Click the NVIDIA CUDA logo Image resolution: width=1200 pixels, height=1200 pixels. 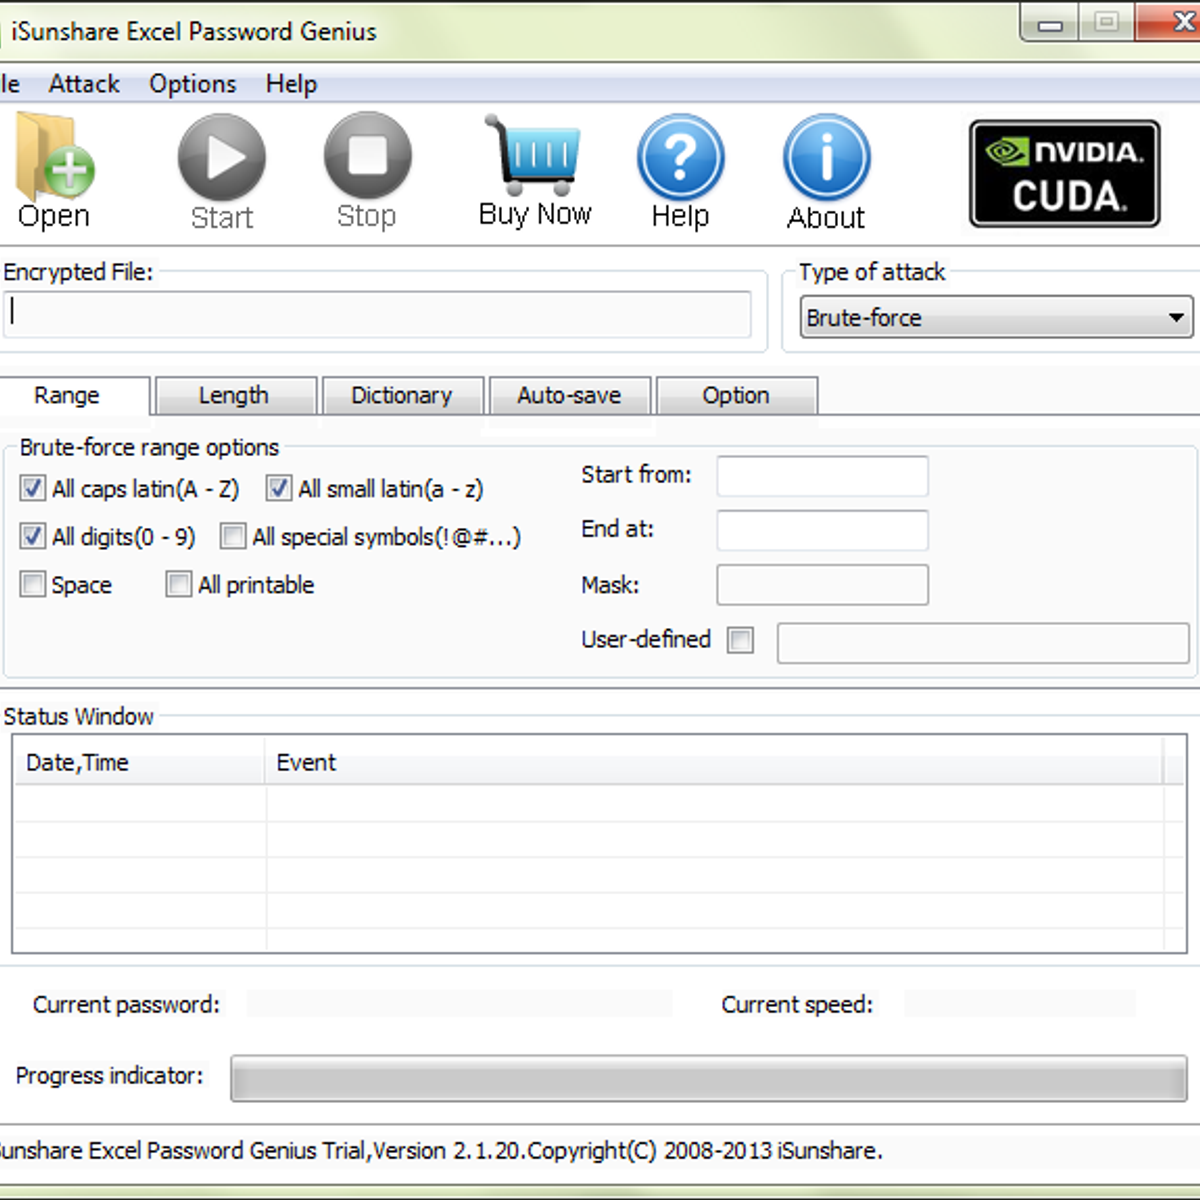tap(1065, 174)
